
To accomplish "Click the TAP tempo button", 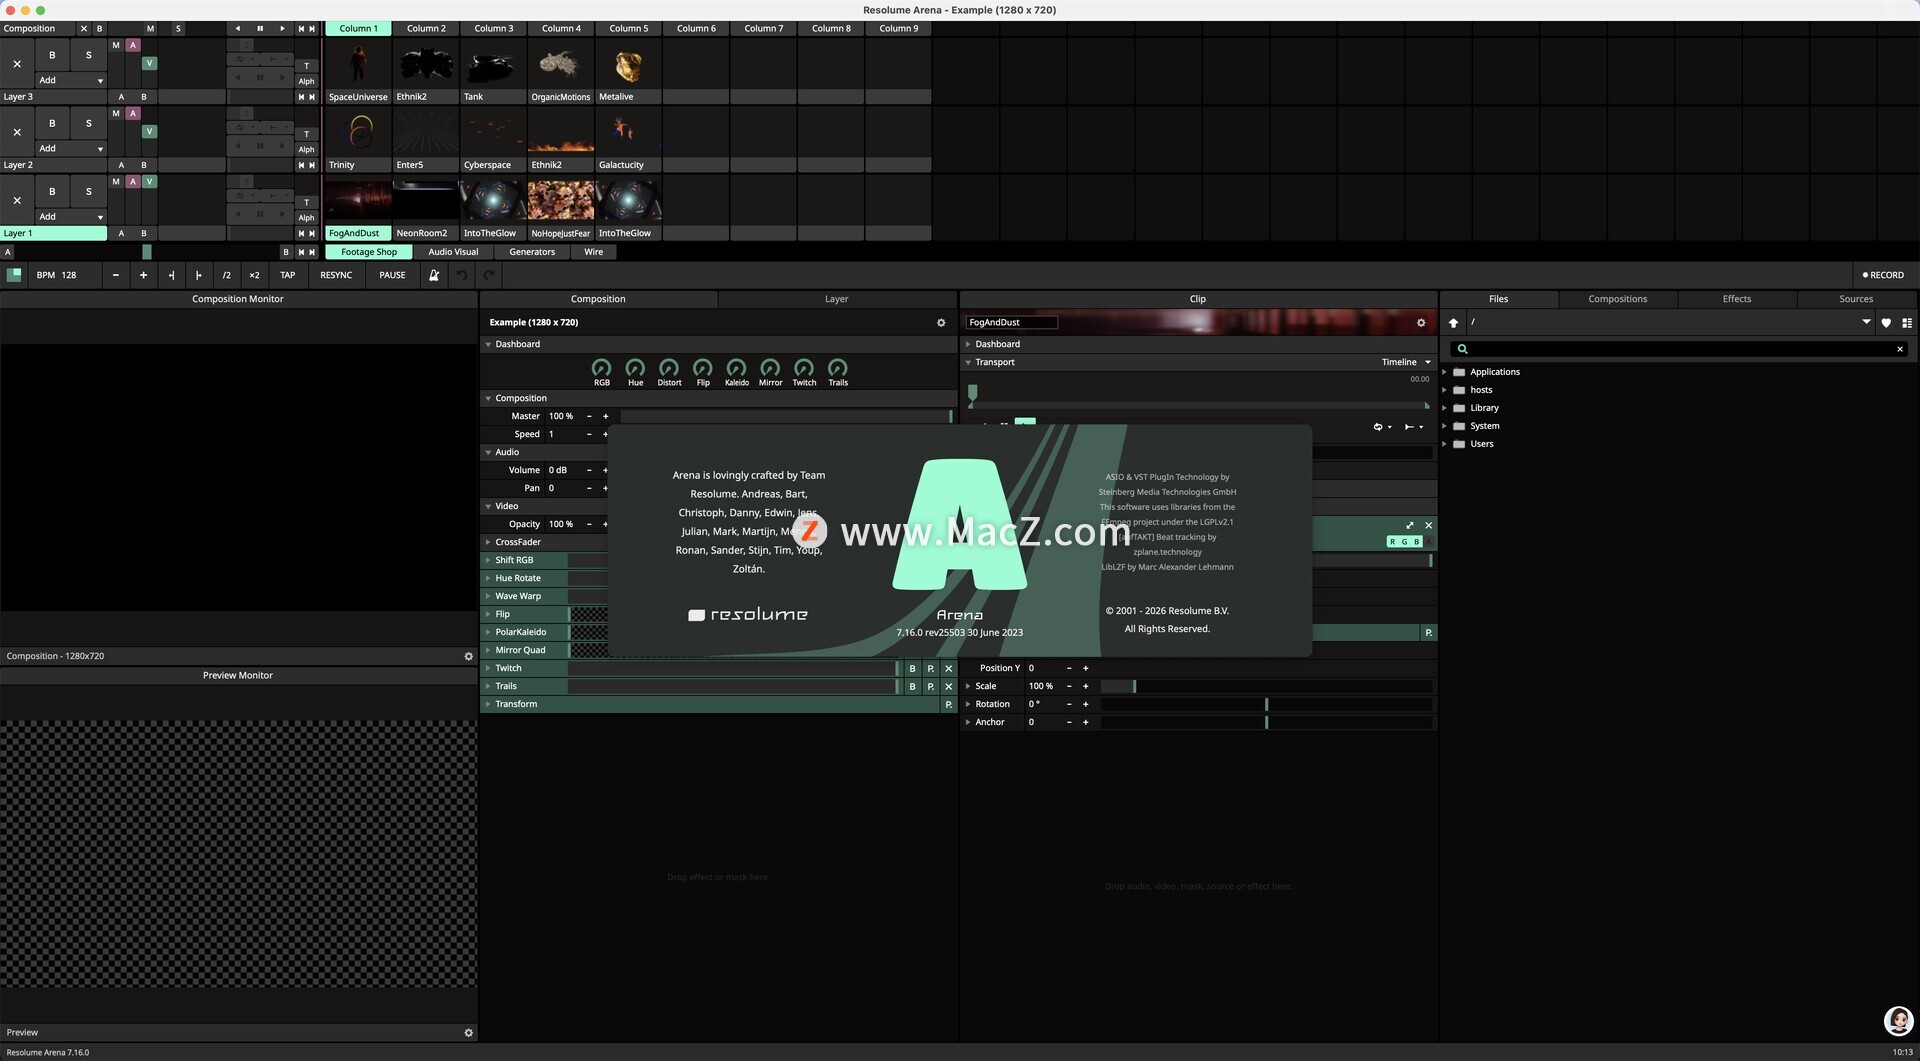I will pyautogui.click(x=288, y=275).
